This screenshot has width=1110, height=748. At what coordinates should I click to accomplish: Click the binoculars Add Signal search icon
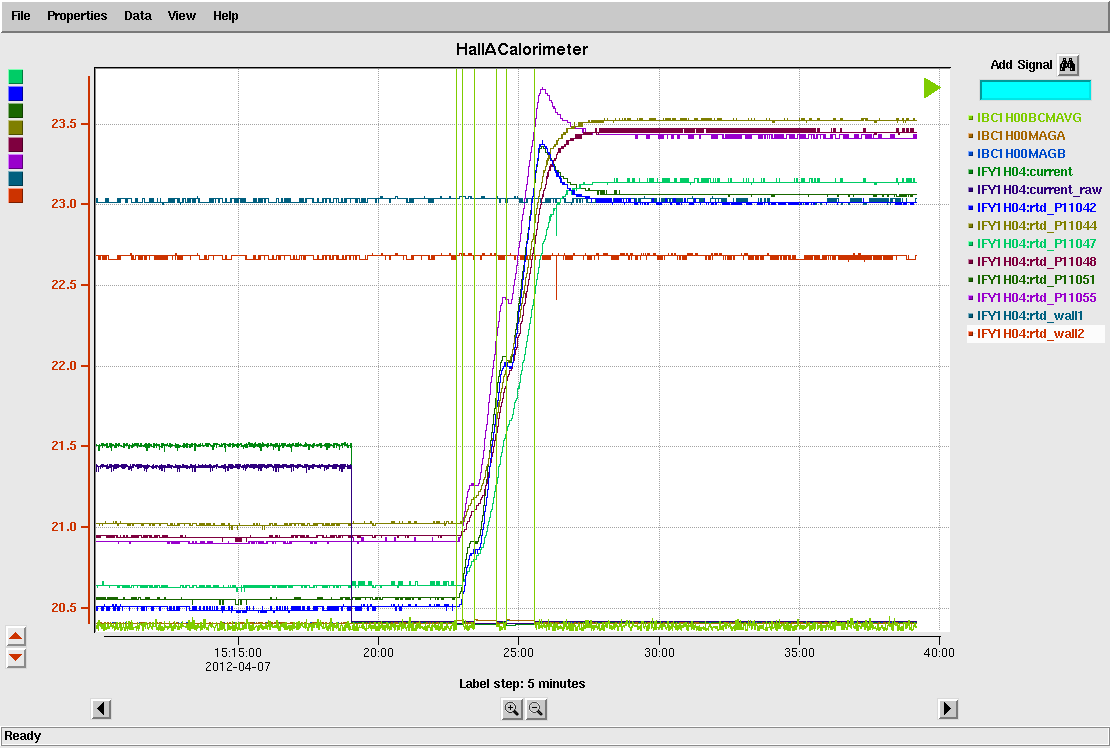pos(1068,65)
